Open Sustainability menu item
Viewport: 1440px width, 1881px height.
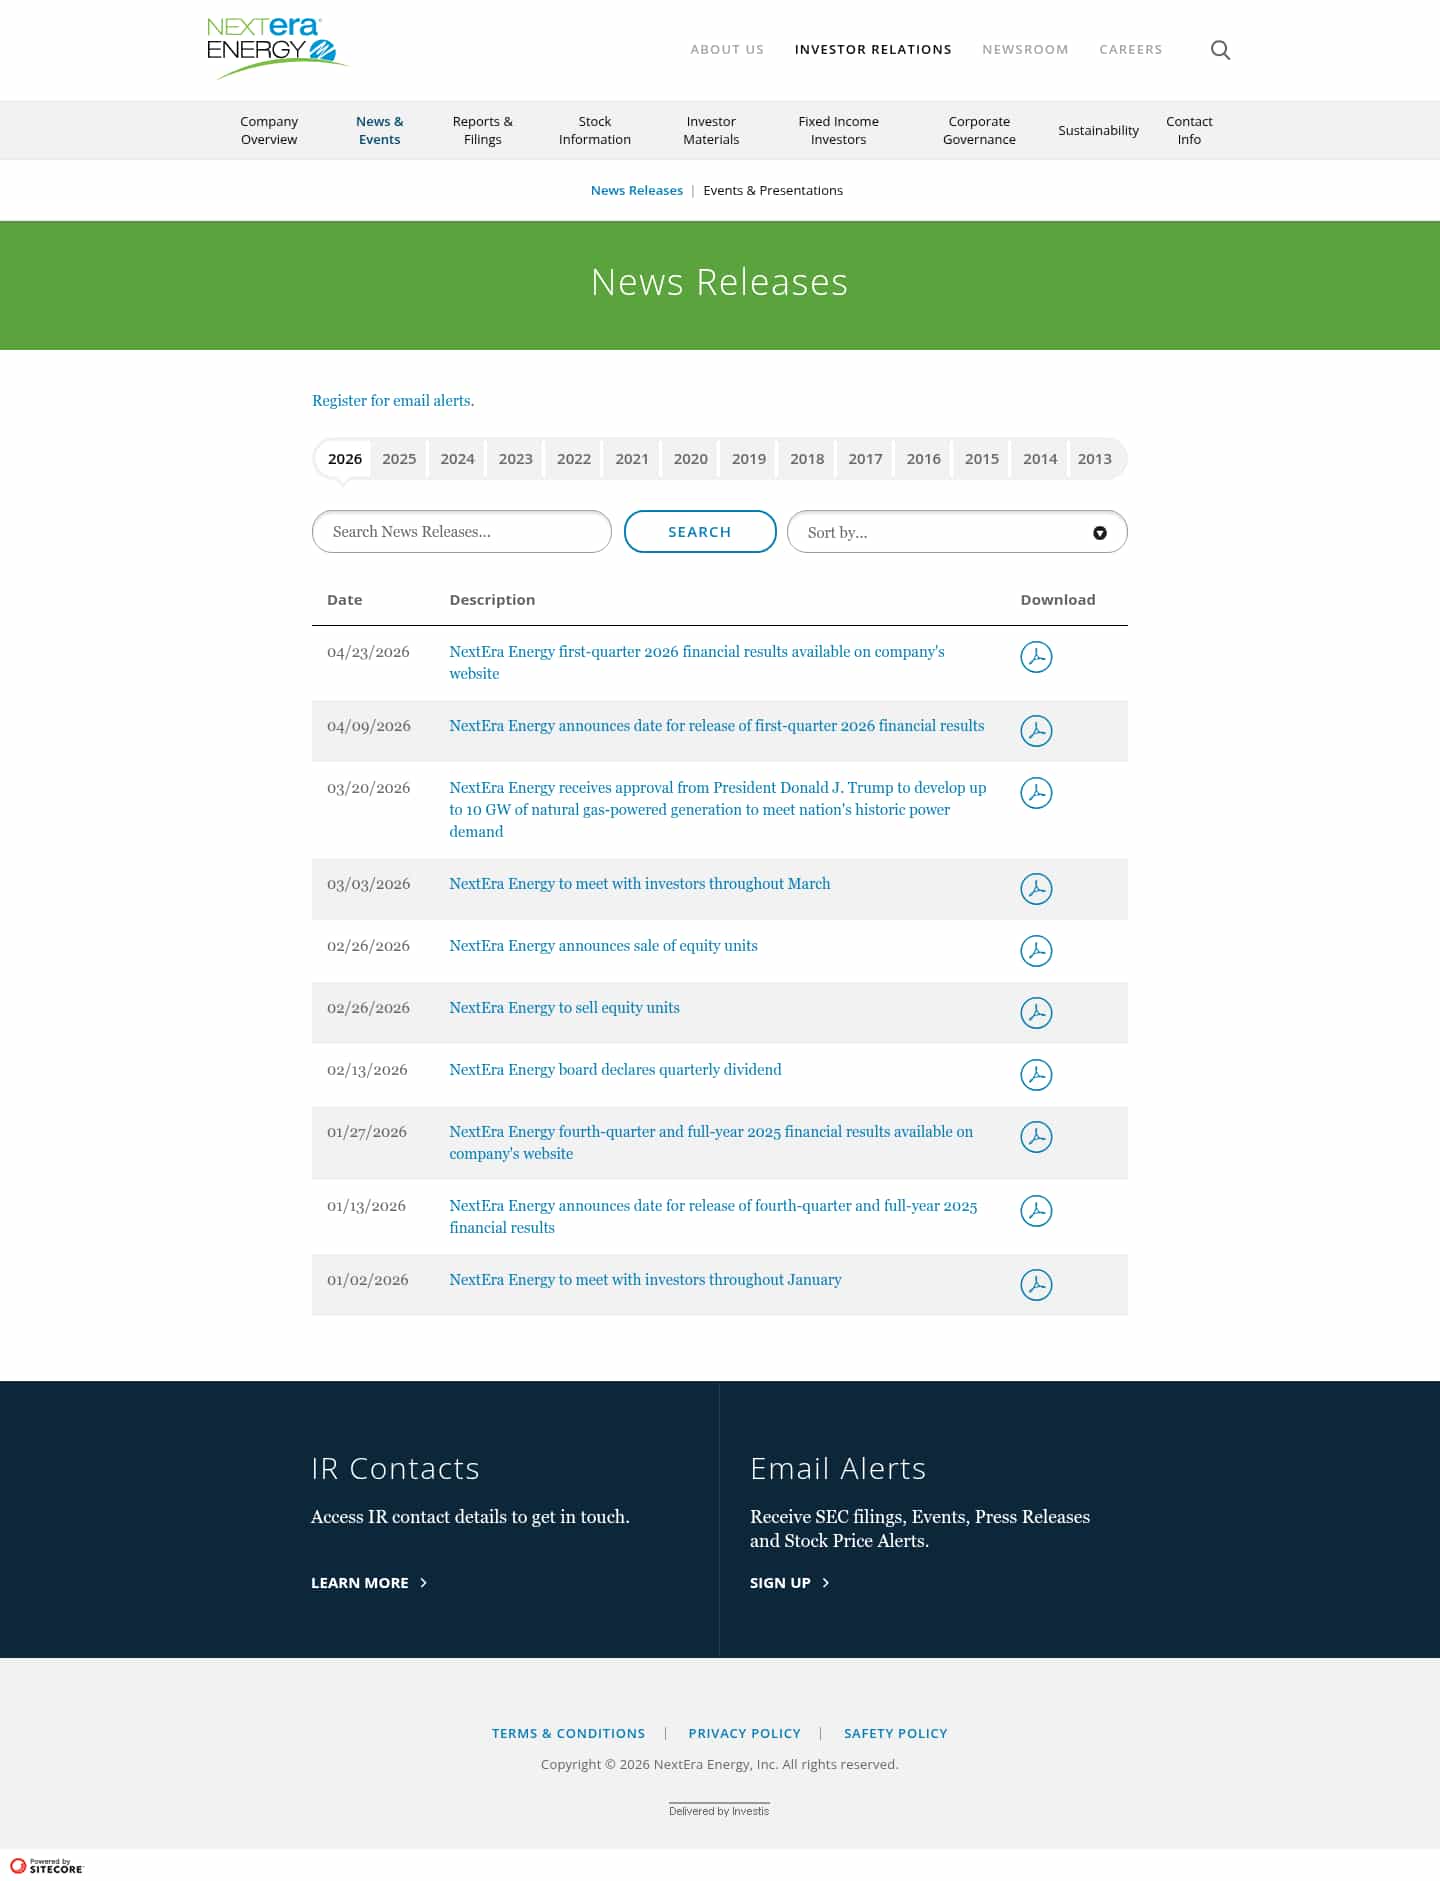pyautogui.click(x=1098, y=130)
